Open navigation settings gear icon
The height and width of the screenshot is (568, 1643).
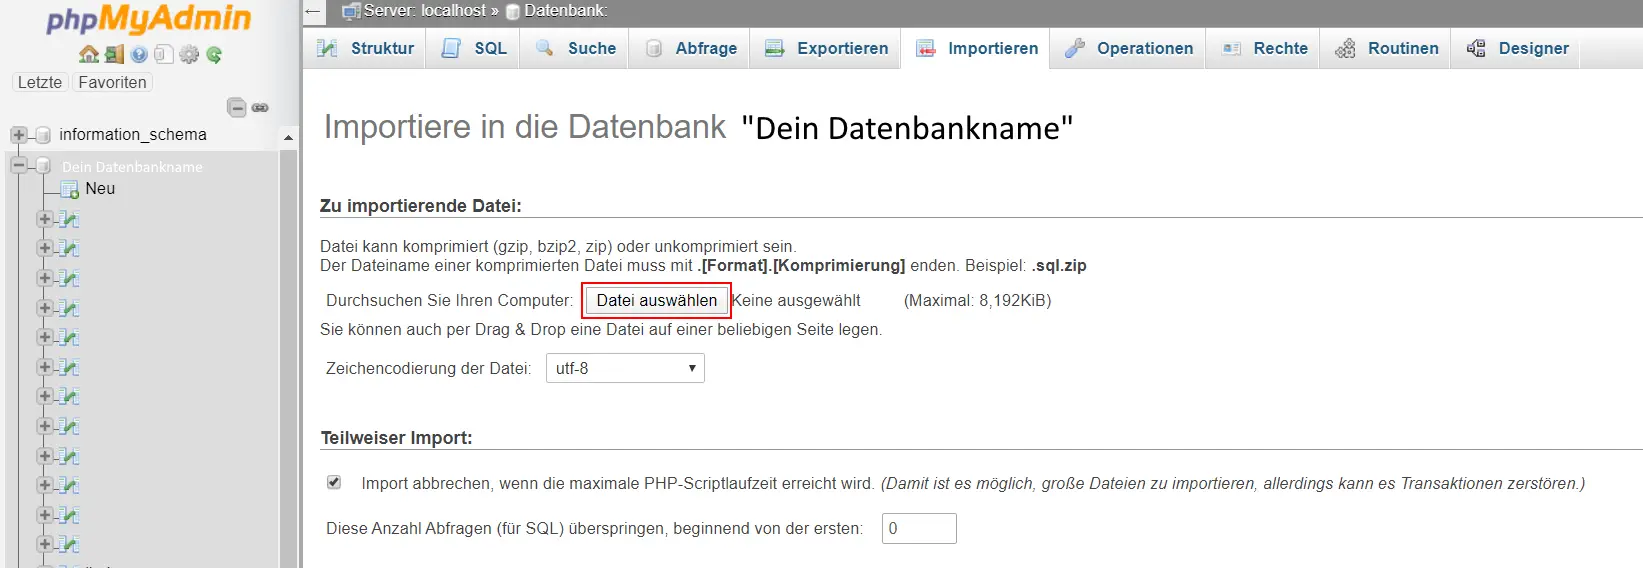tap(189, 55)
